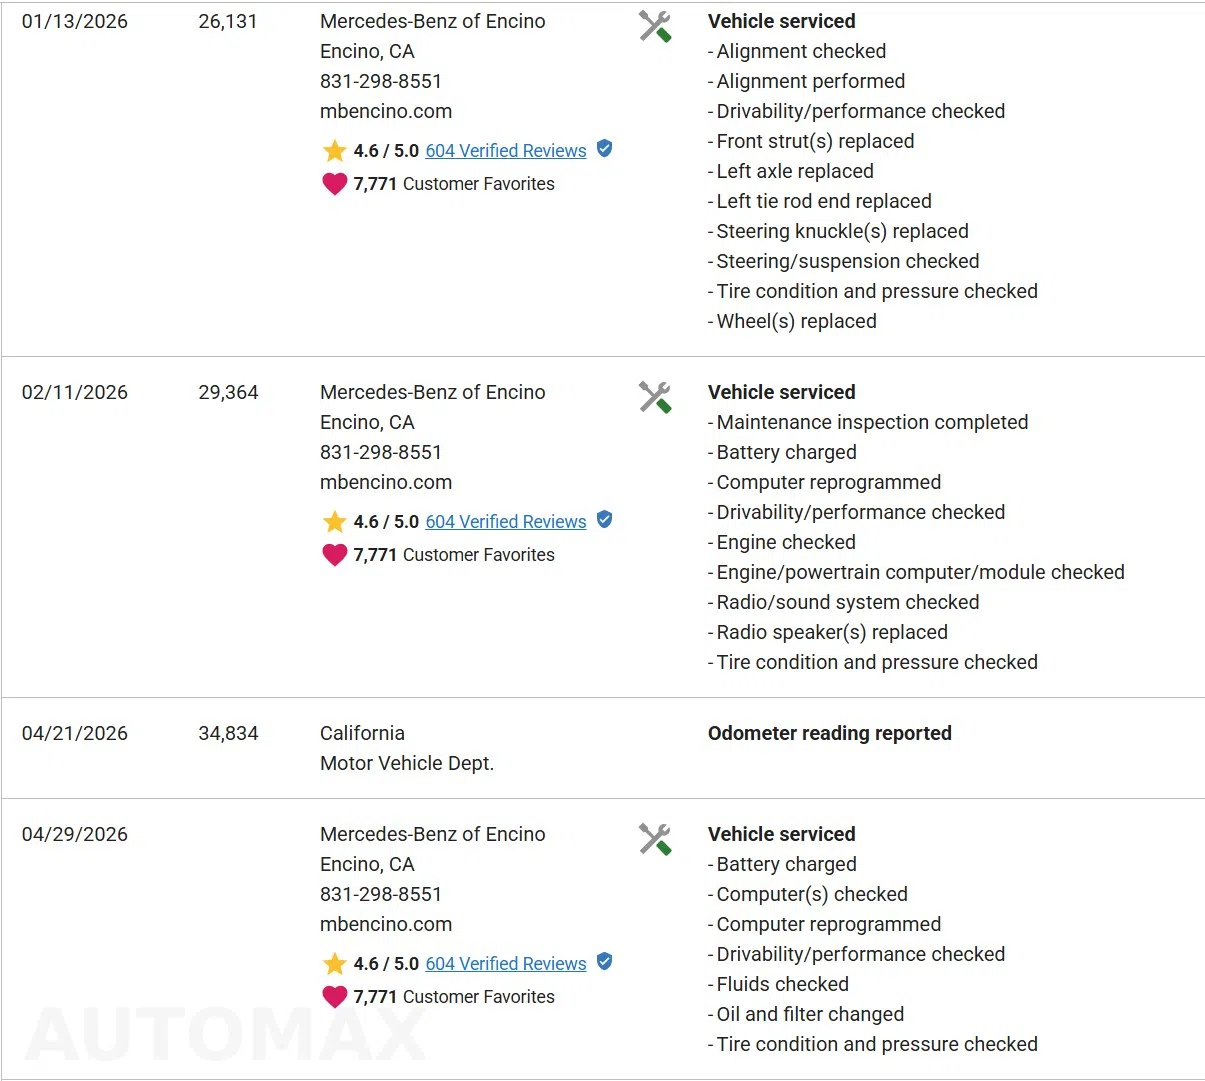Screen dimensions: 1205x1081
Task: Click the verified shield badge in the 01/13/2026 entry
Action: [604, 149]
